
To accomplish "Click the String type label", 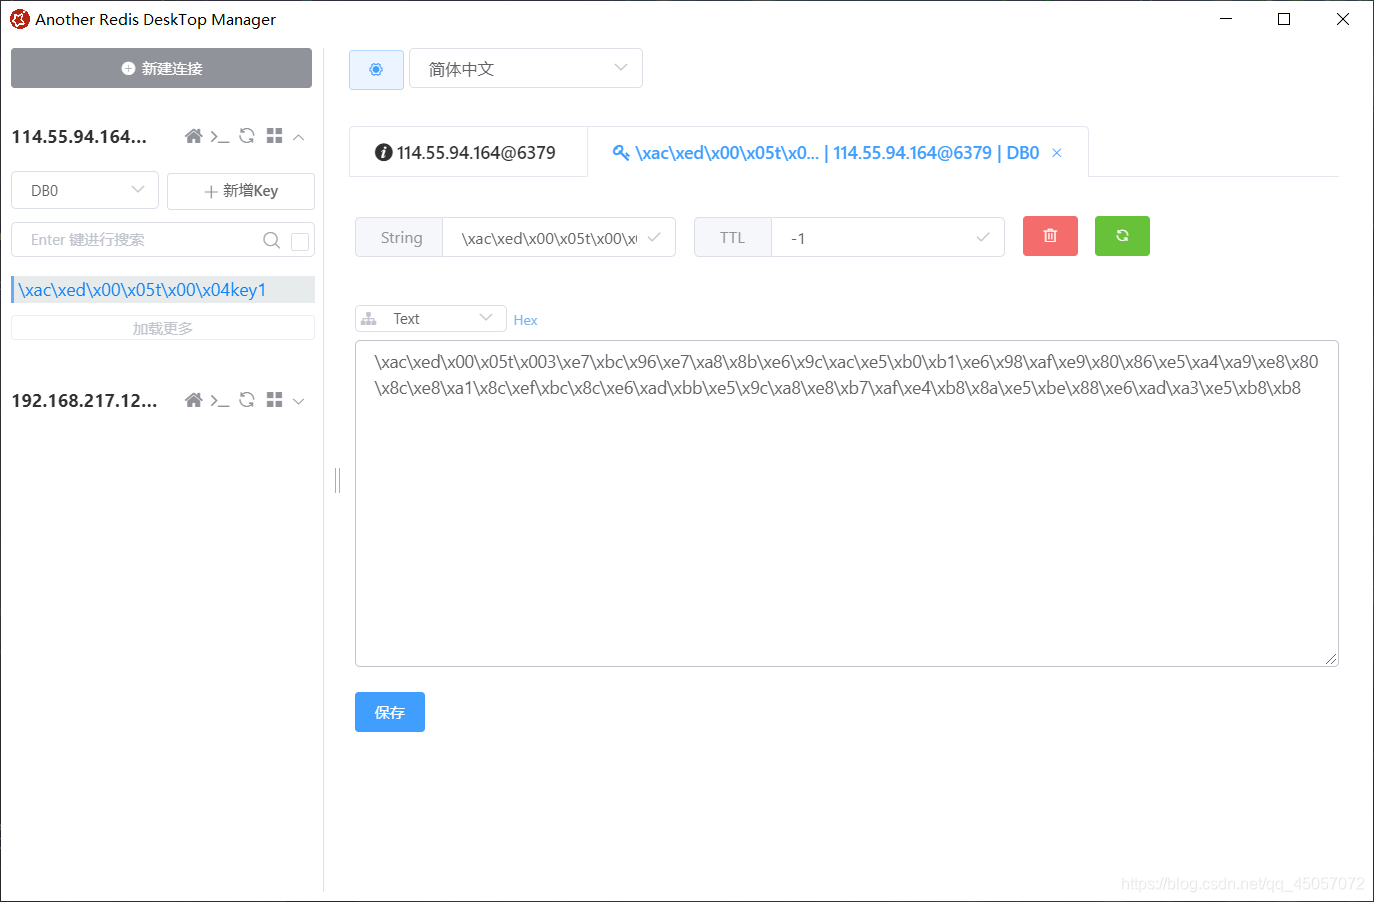I will pyautogui.click(x=401, y=238).
